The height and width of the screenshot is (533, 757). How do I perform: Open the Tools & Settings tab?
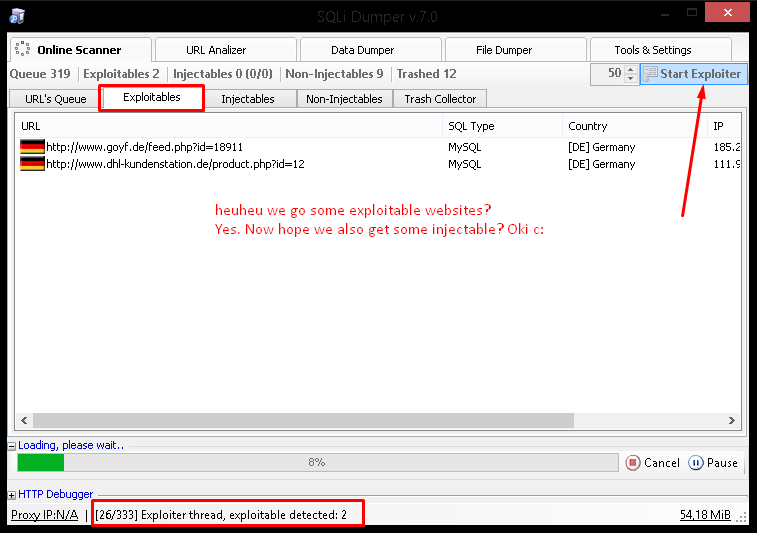(660, 50)
